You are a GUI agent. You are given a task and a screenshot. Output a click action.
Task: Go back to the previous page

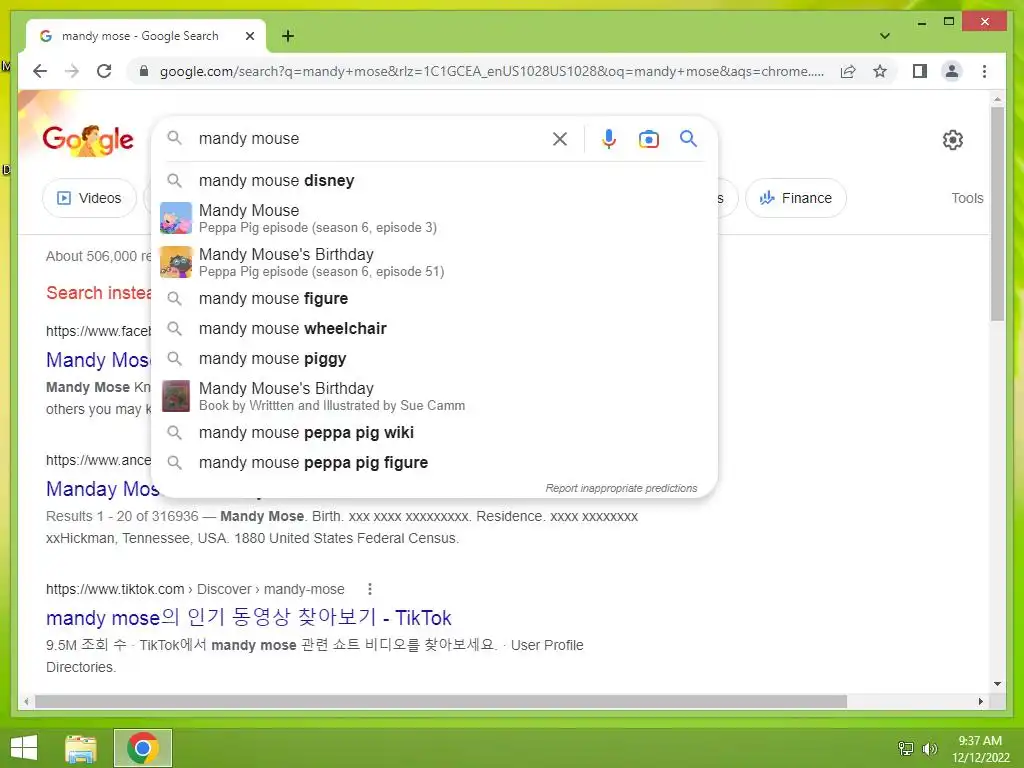pos(40,71)
